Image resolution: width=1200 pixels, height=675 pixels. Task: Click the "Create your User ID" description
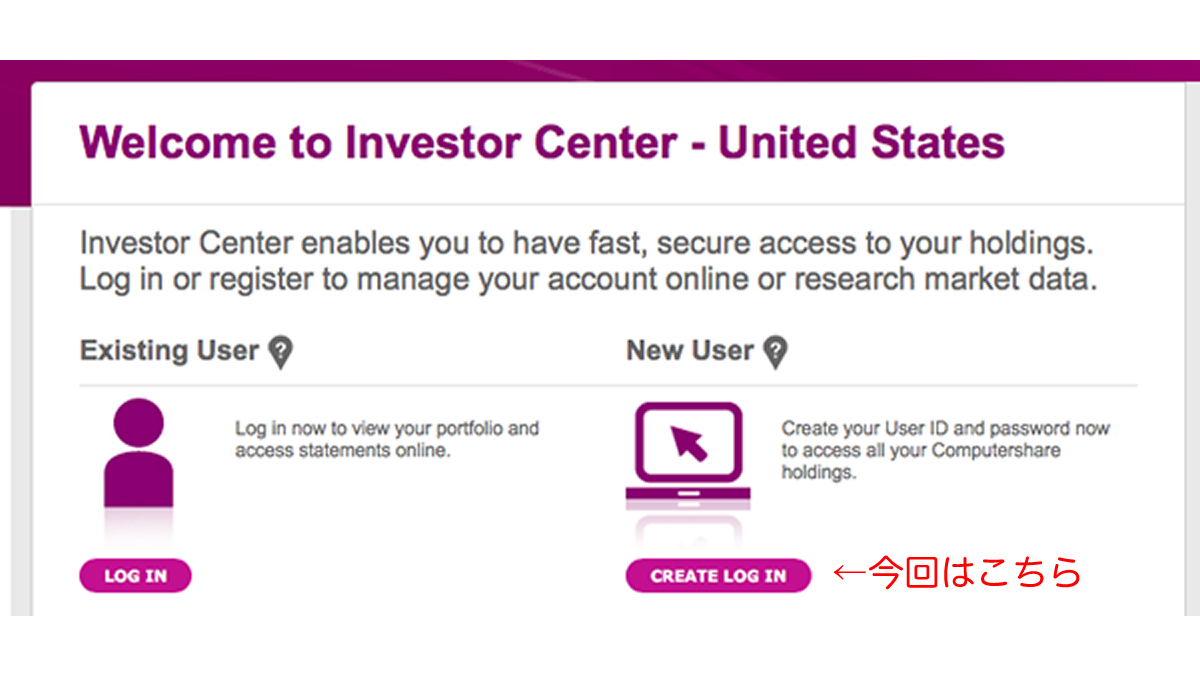pyautogui.click(x=945, y=450)
